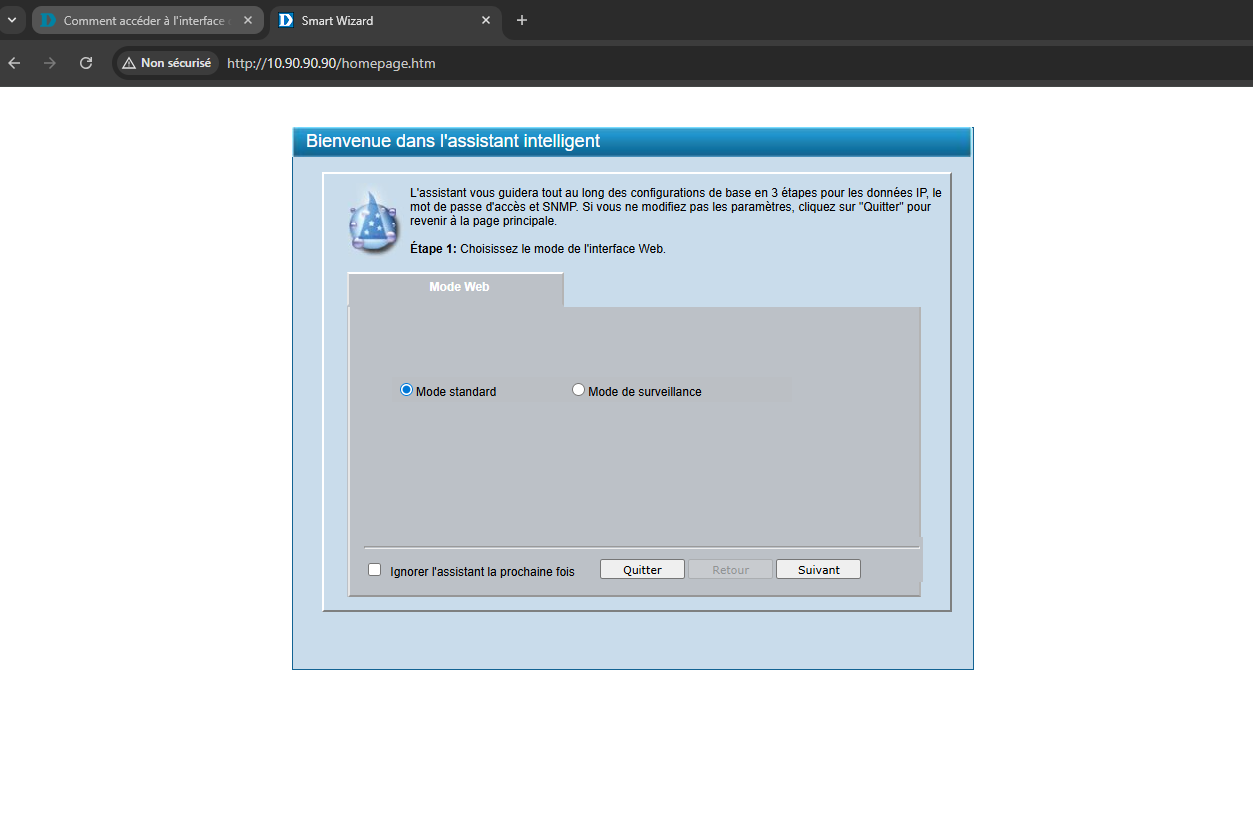
Task: Go to next step with 'Suivant'
Action: [818, 570]
